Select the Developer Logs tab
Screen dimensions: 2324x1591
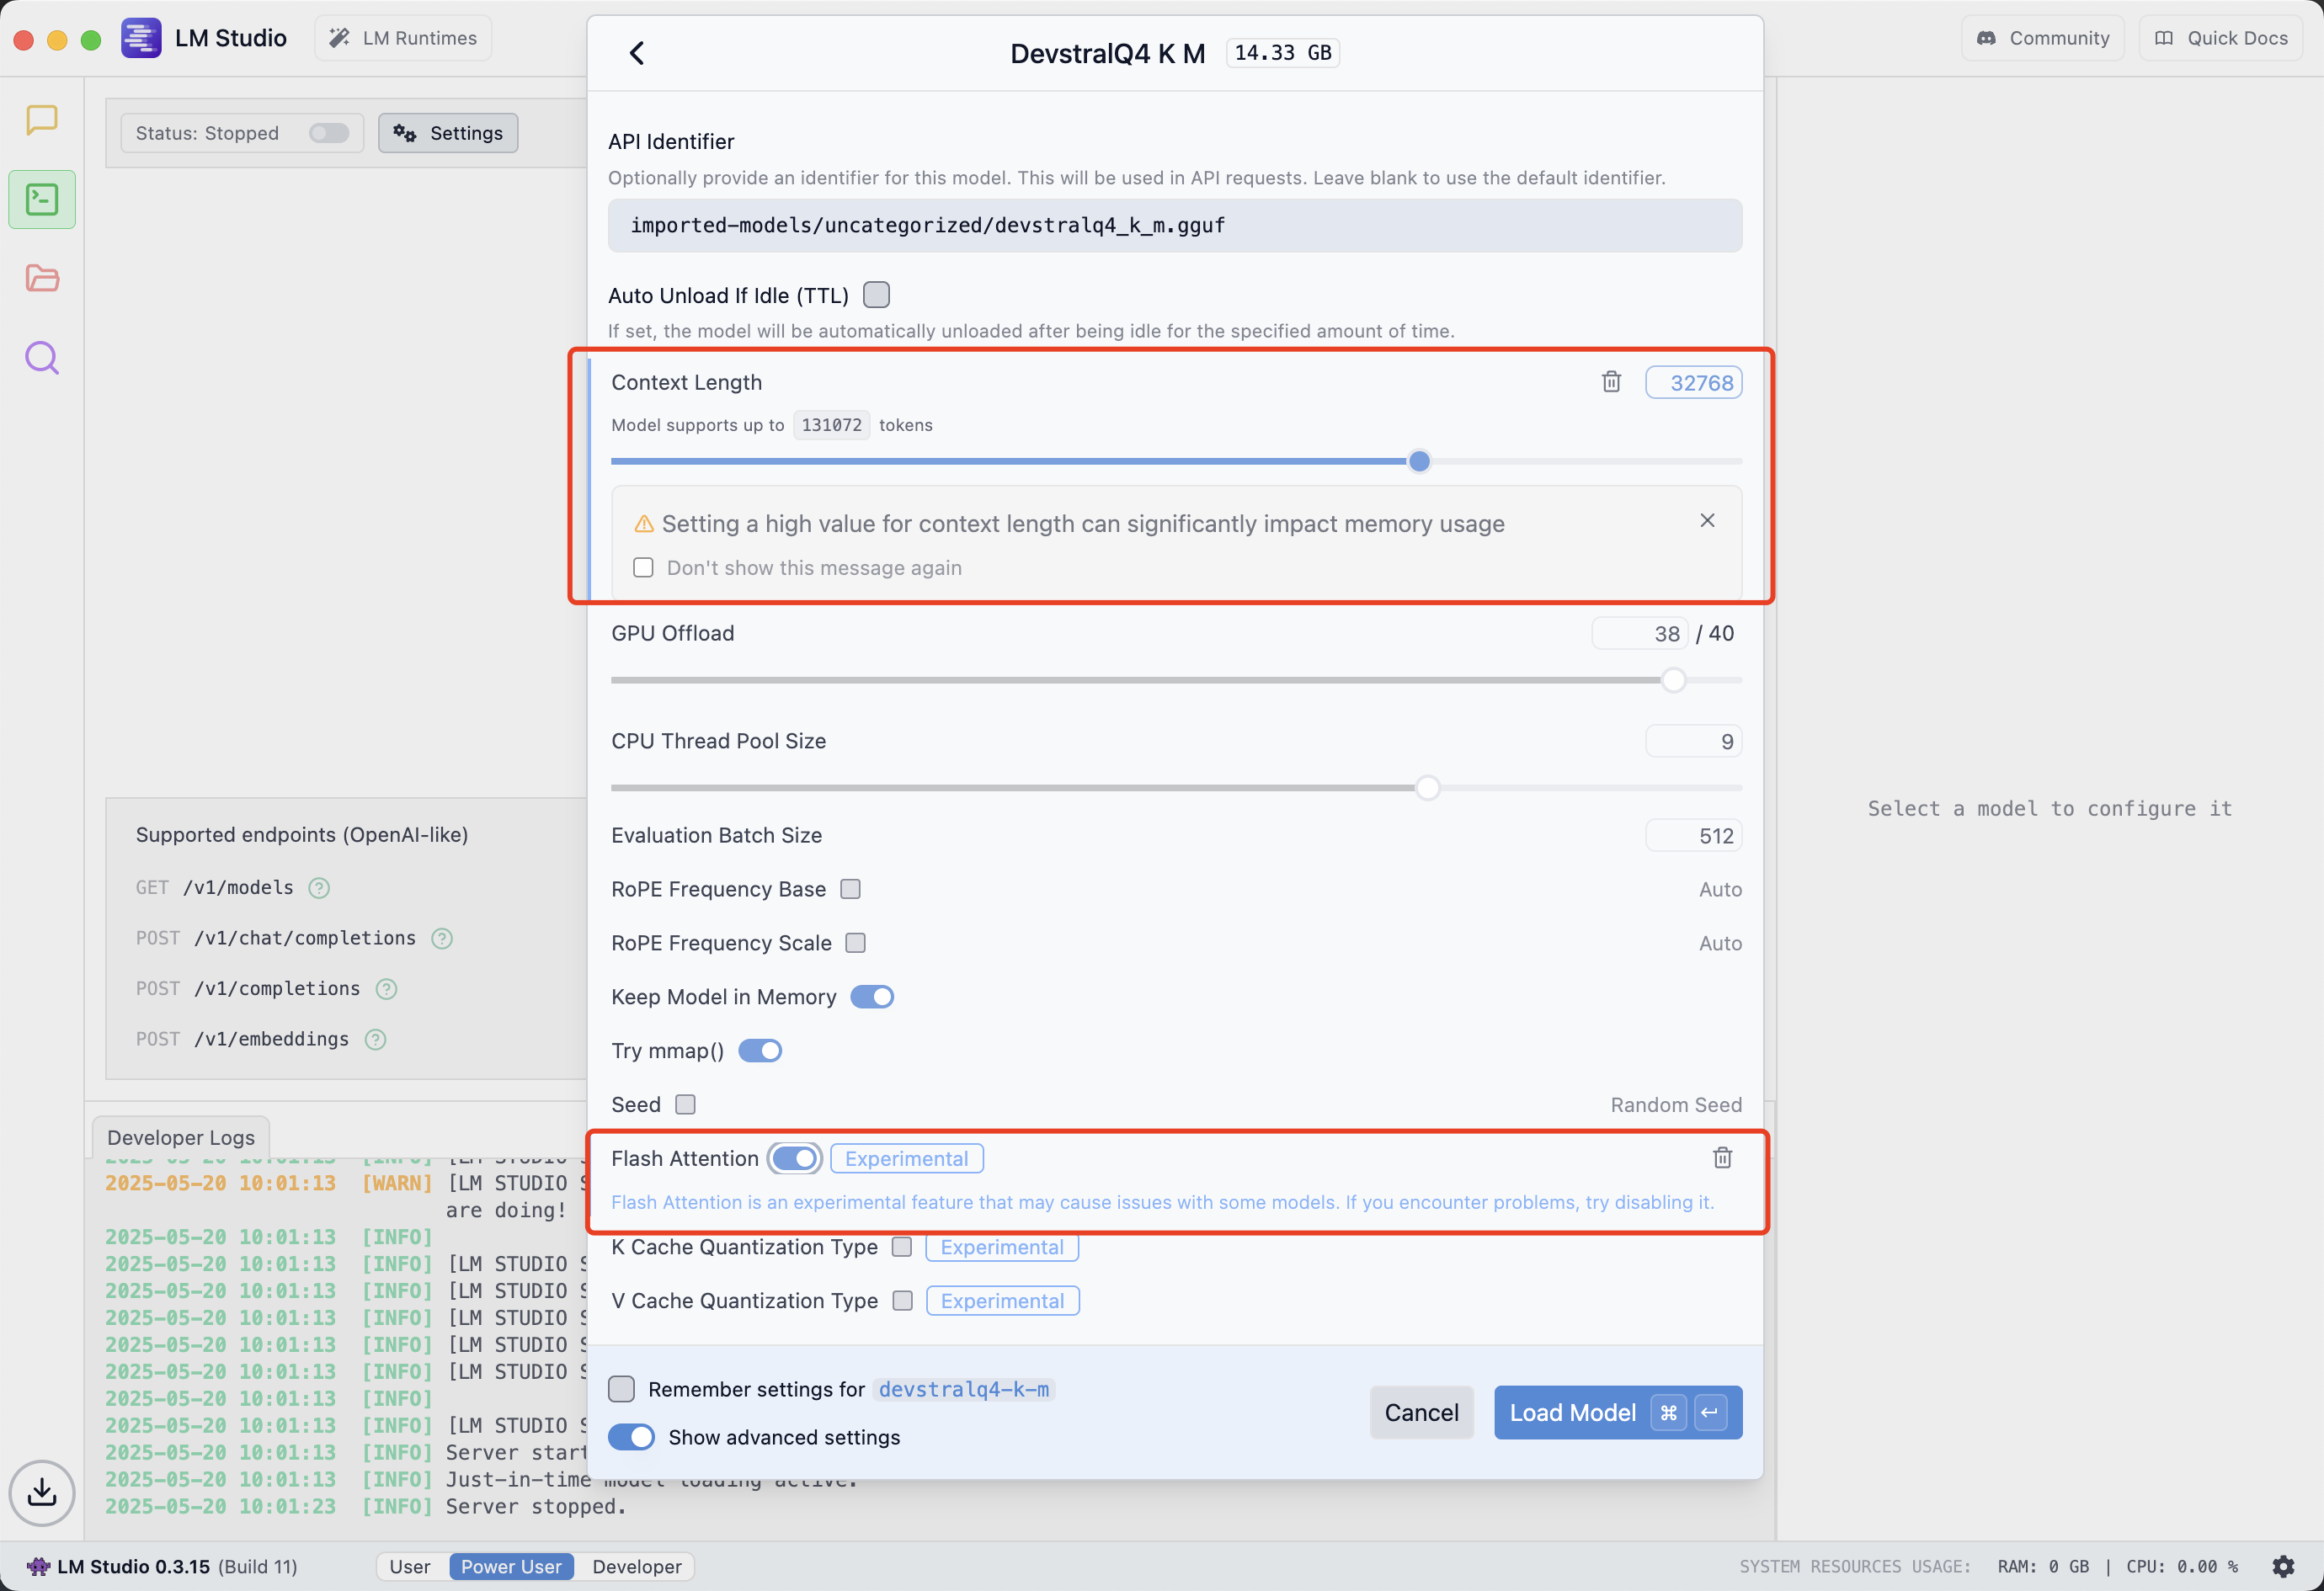tap(181, 1137)
